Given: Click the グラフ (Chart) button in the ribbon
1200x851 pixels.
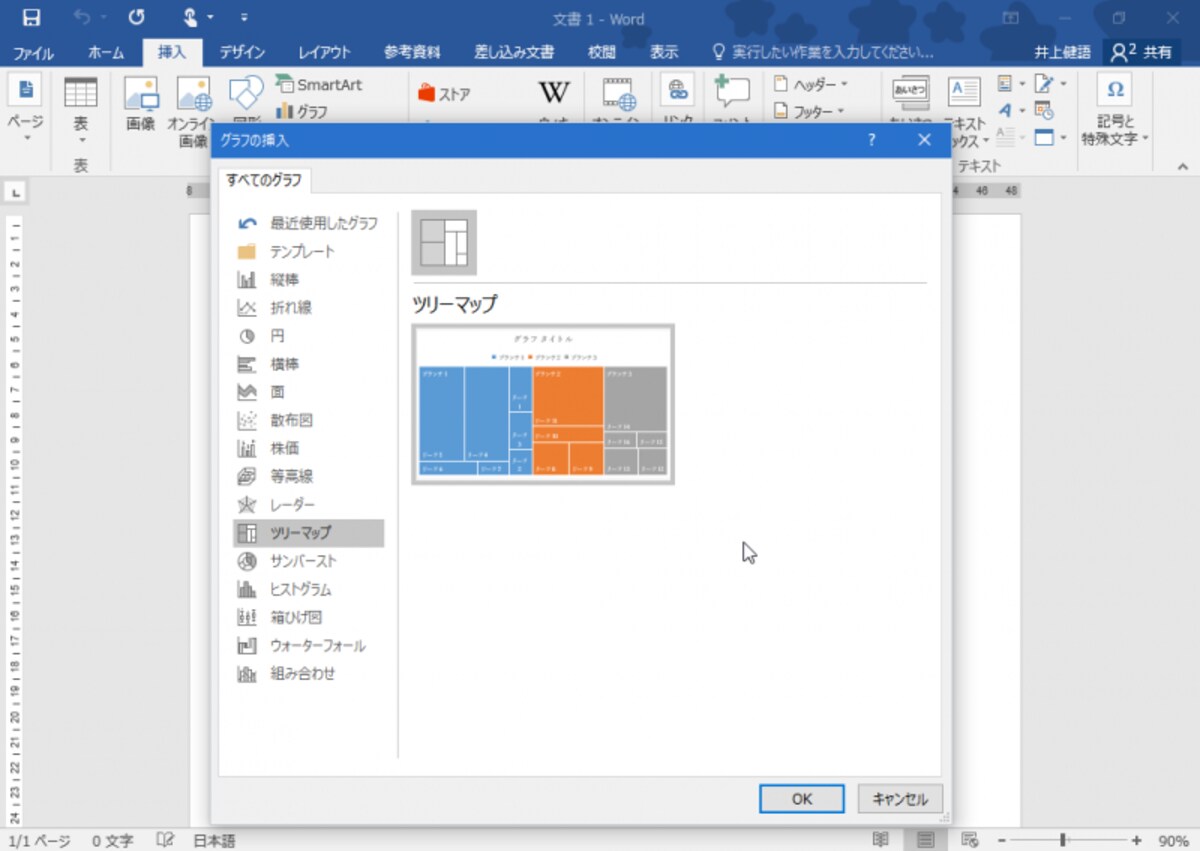Looking at the screenshot, I should click(x=302, y=111).
